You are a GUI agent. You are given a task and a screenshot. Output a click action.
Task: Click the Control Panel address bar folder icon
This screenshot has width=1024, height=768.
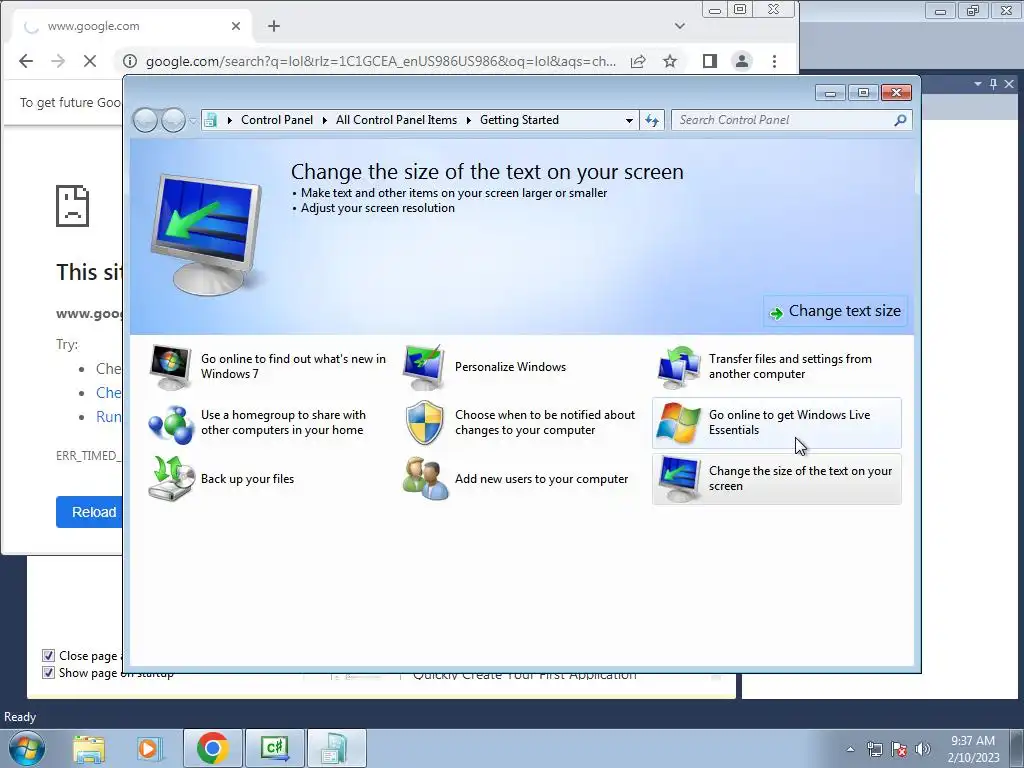210,120
